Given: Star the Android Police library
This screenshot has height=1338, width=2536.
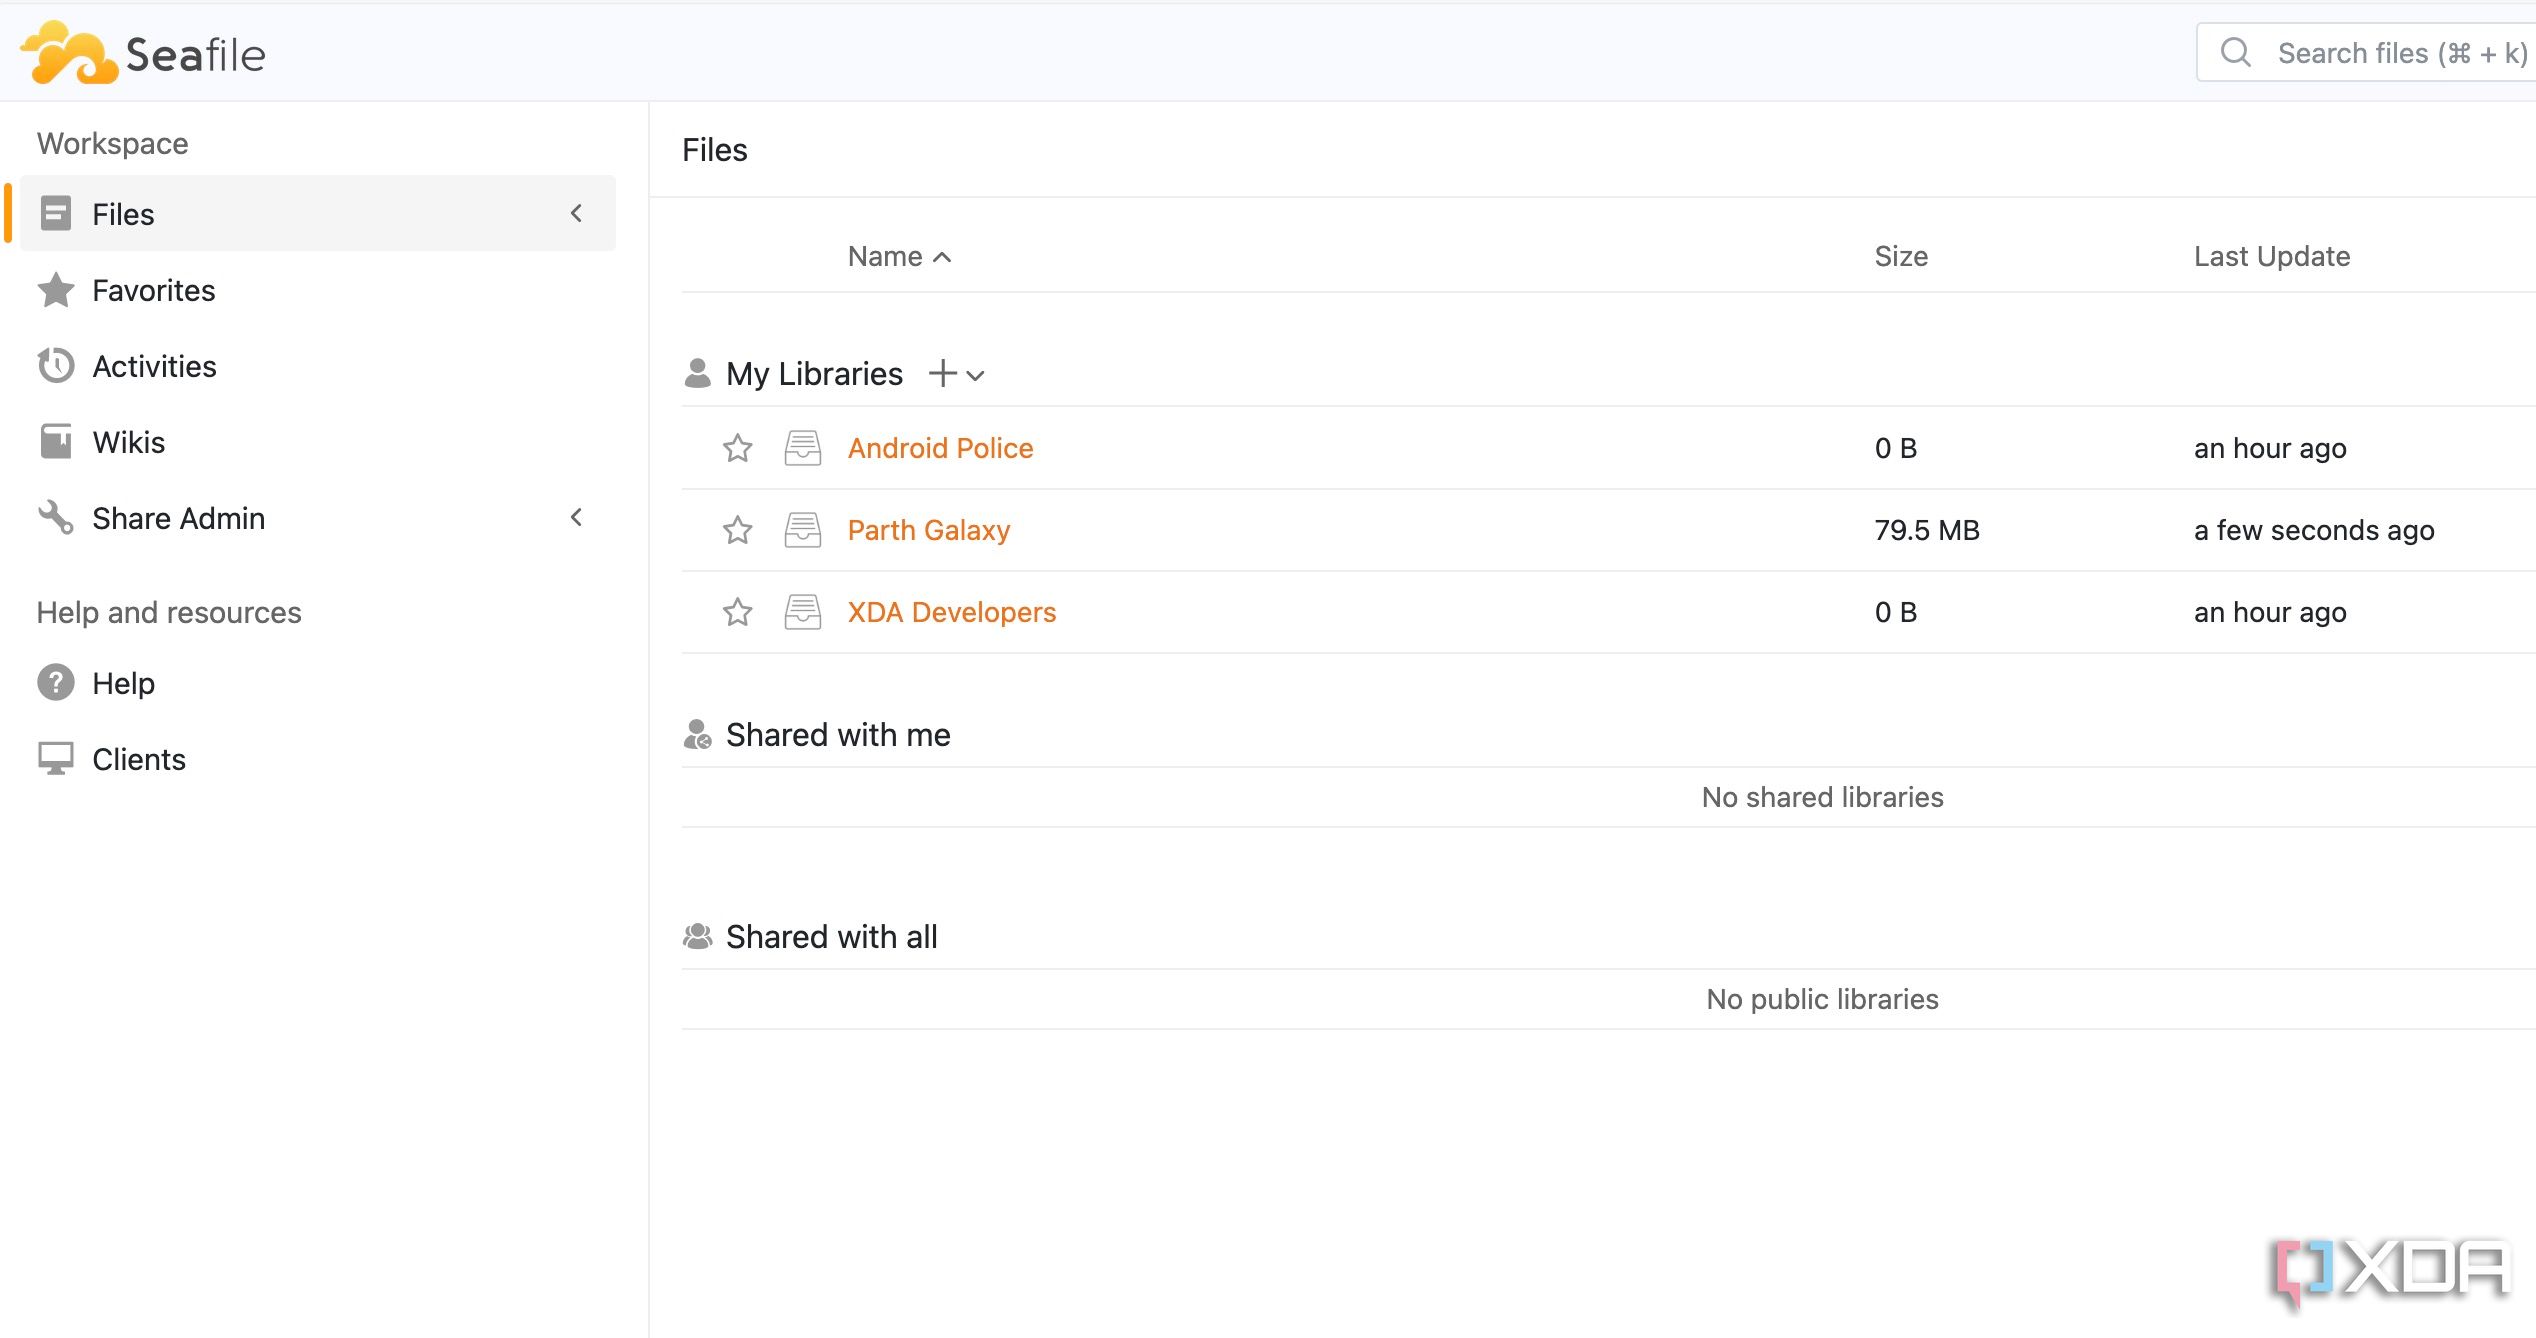Looking at the screenshot, I should pyautogui.click(x=738, y=448).
